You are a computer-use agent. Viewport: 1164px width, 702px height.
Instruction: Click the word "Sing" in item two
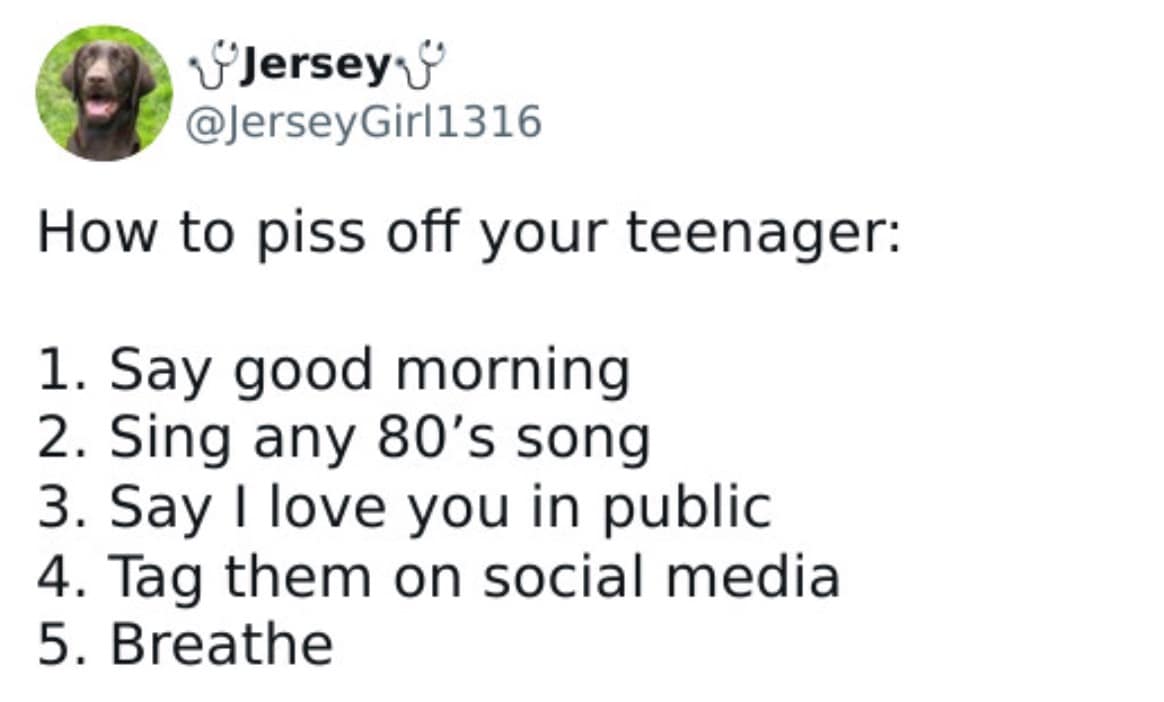[x=168, y=440]
